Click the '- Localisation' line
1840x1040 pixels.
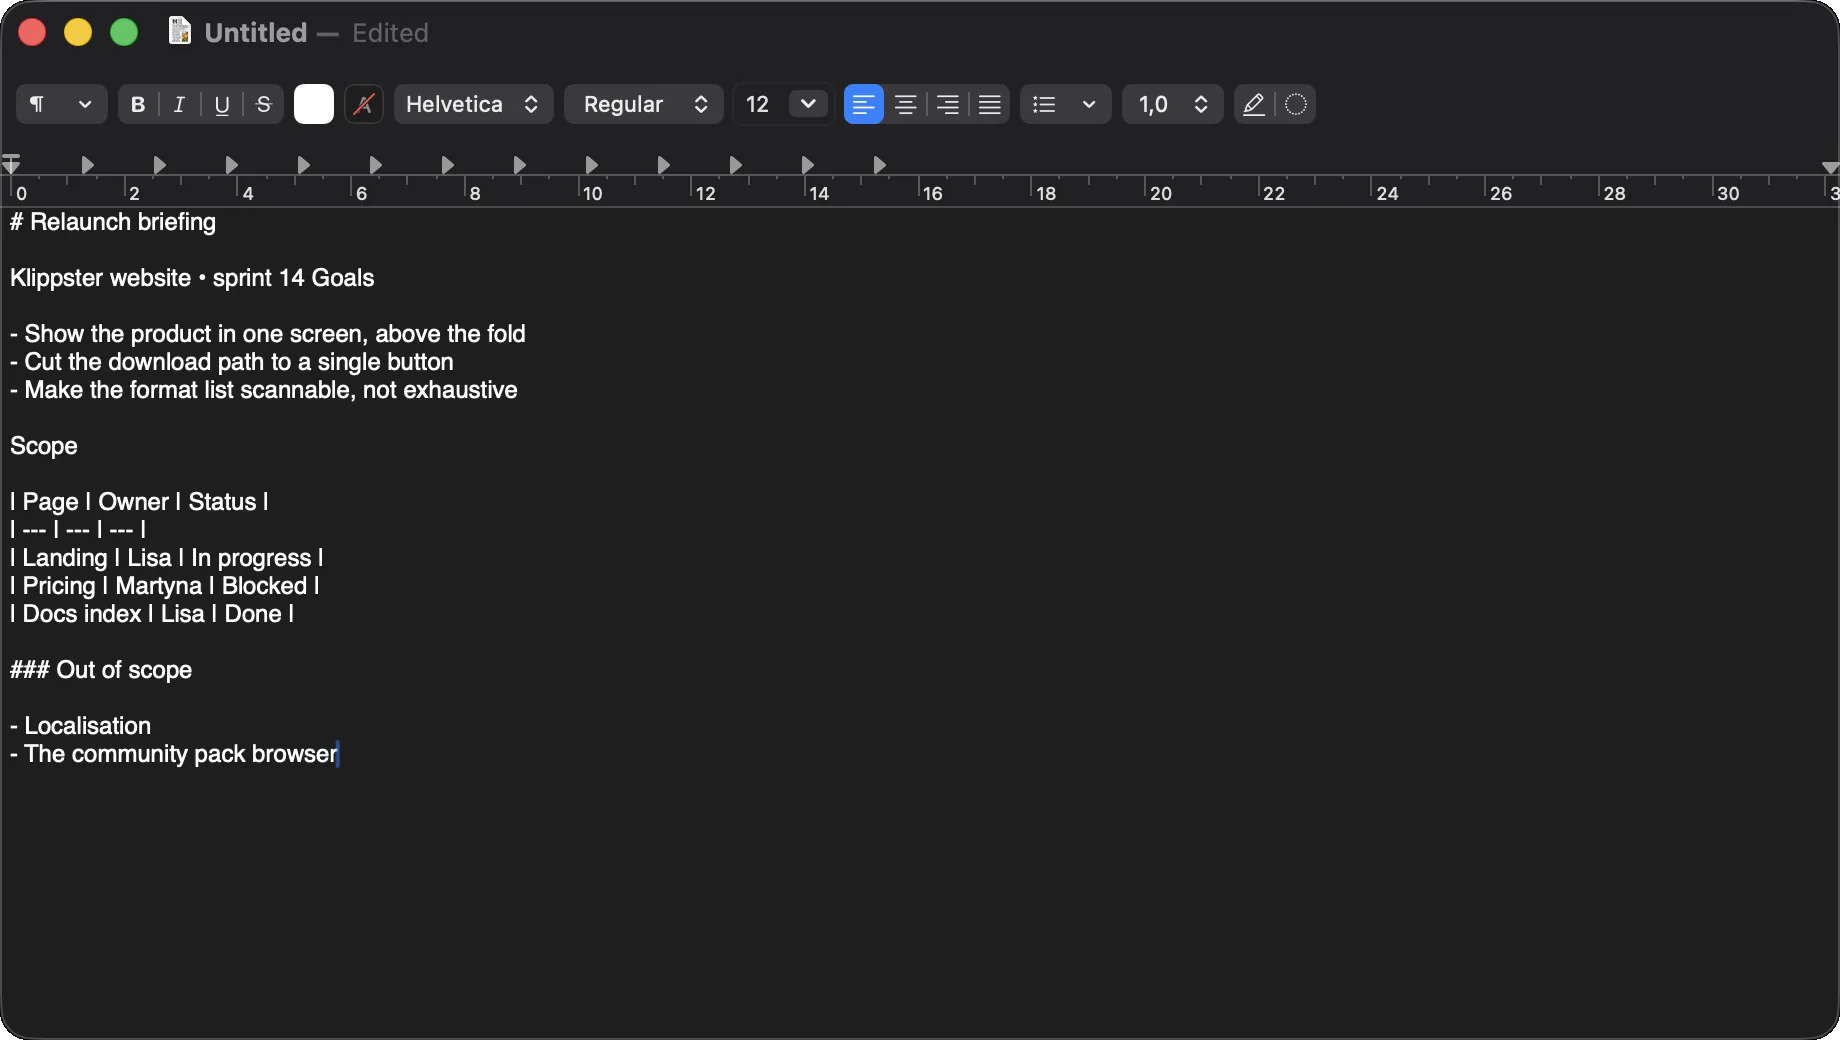(x=81, y=726)
